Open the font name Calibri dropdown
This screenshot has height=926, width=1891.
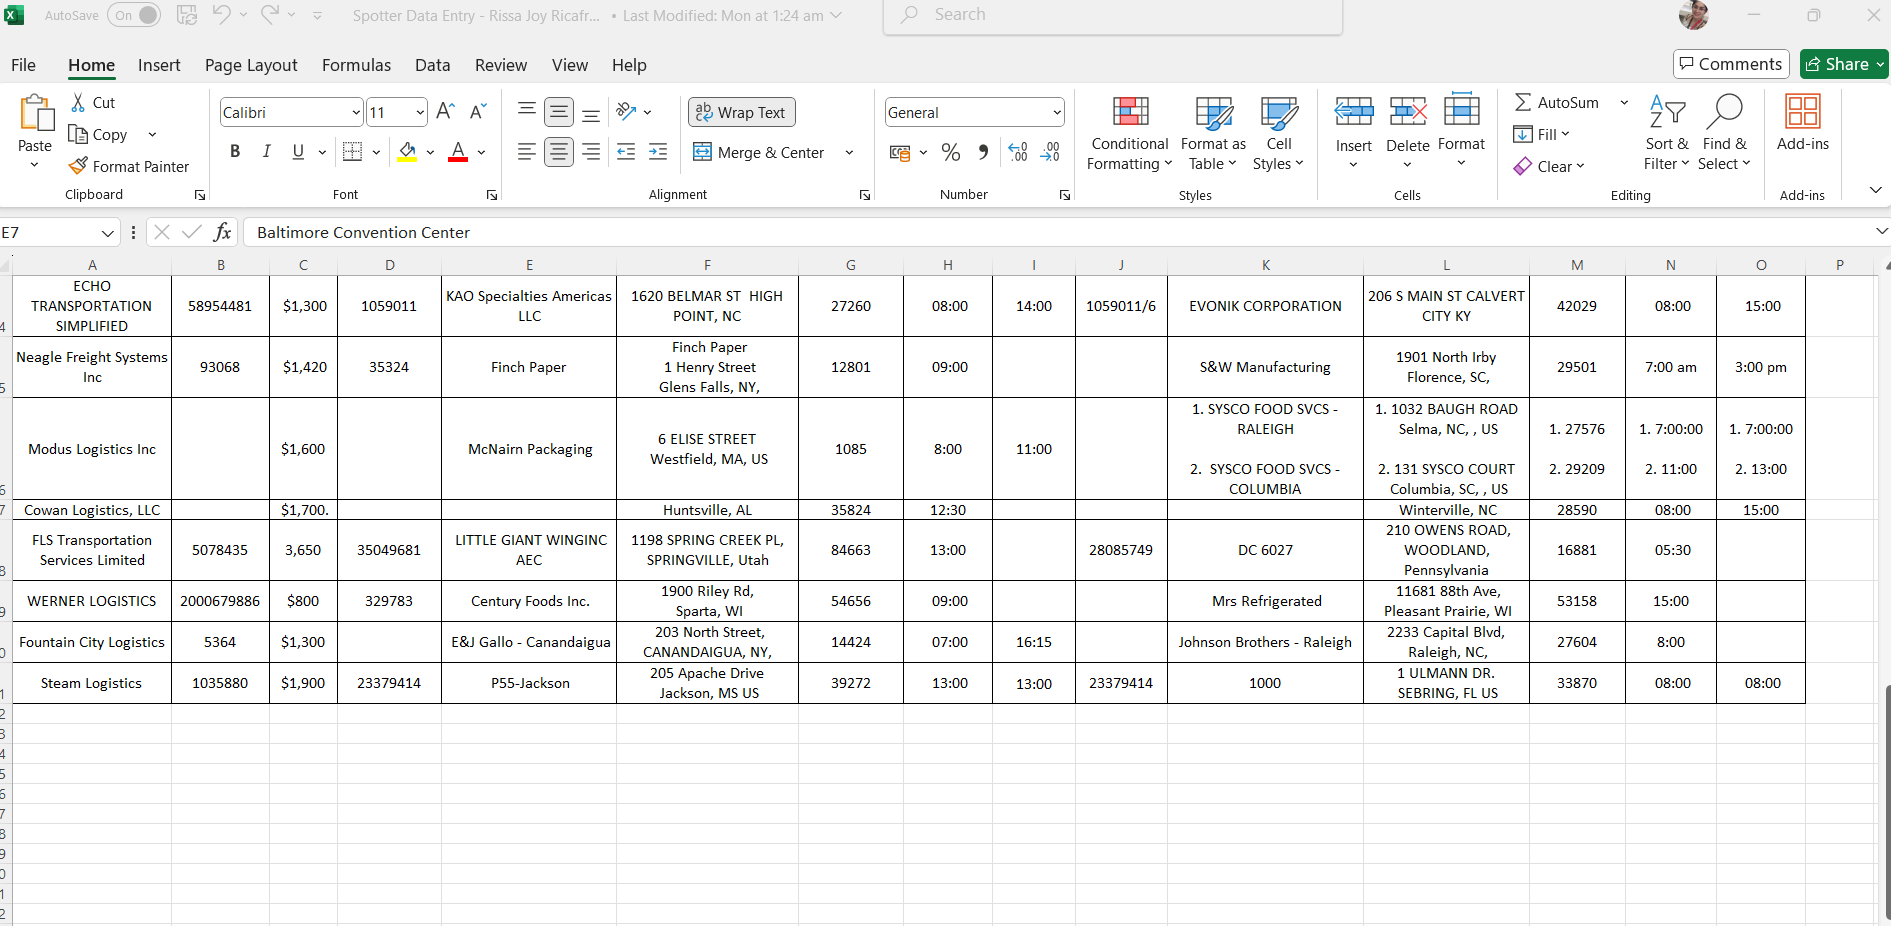(356, 112)
